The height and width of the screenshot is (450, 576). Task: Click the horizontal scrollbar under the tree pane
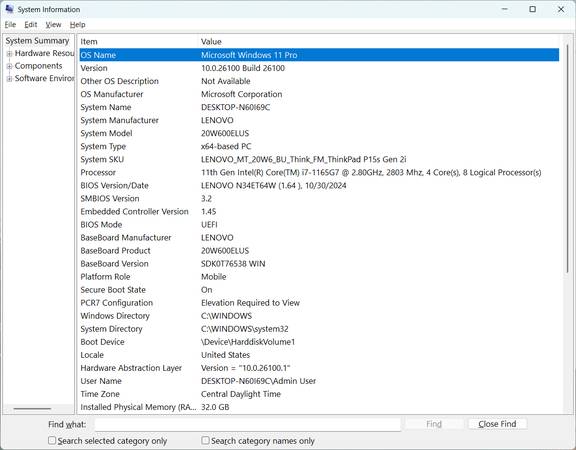click(32, 408)
